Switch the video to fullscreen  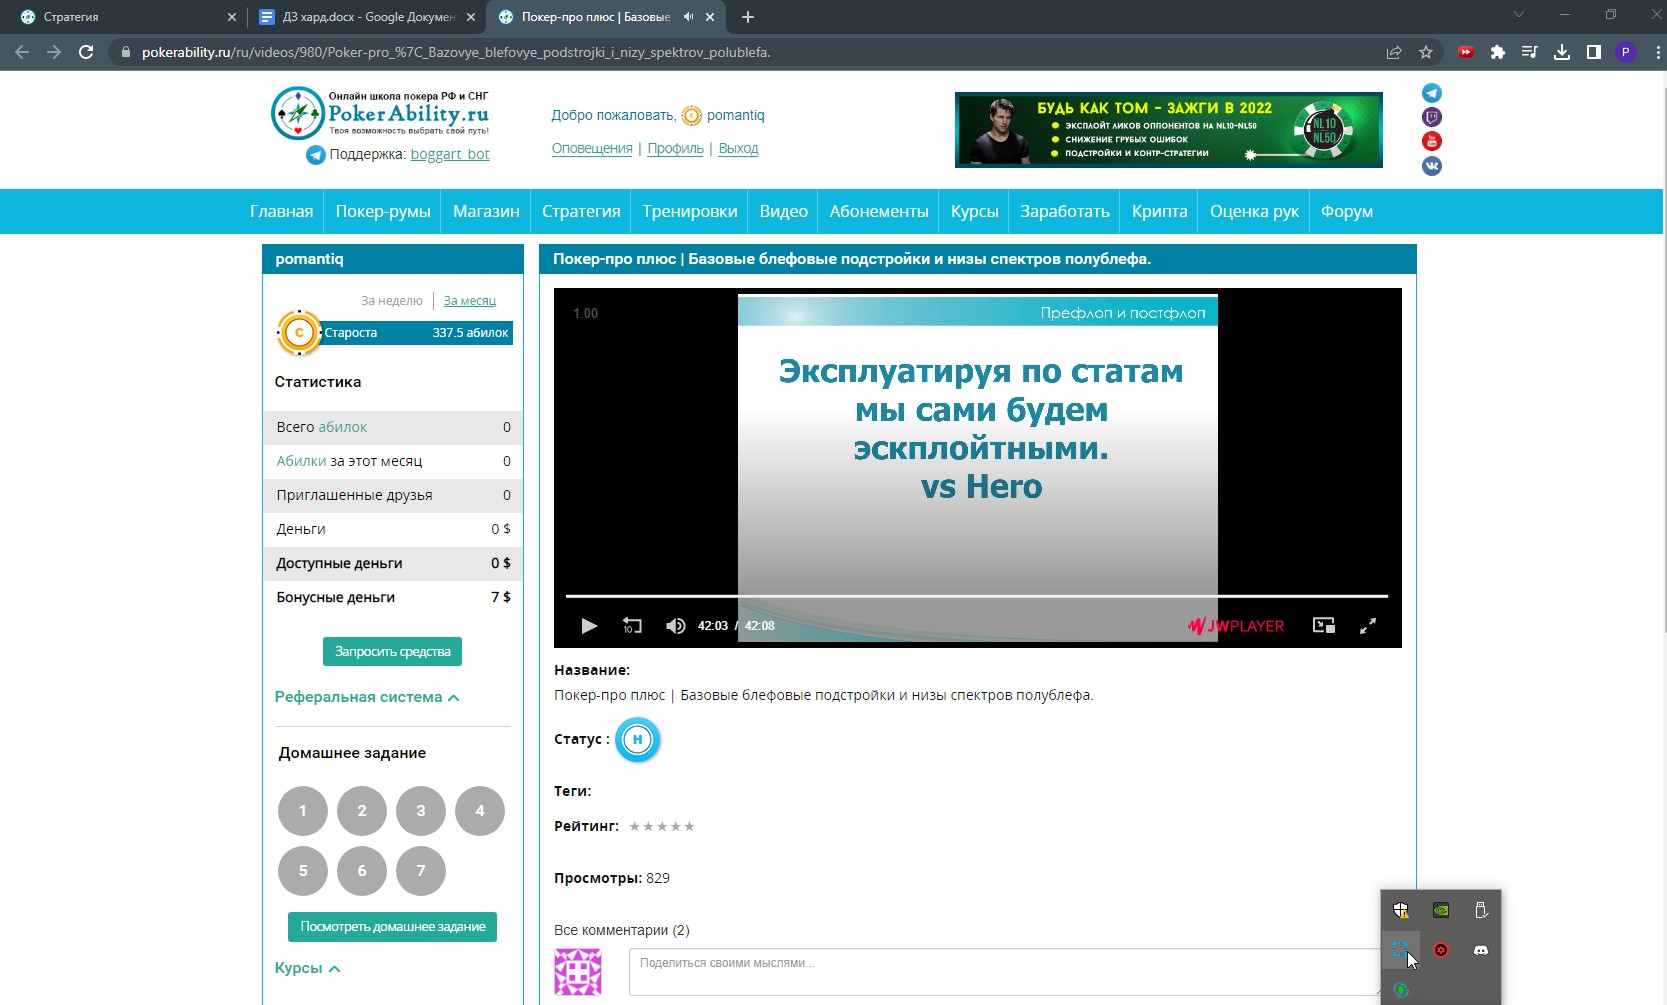coord(1368,626)
